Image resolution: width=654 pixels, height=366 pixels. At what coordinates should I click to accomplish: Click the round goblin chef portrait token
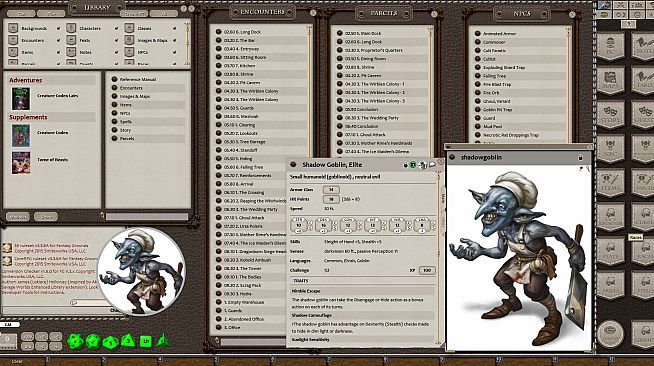(x=142, y=271)
